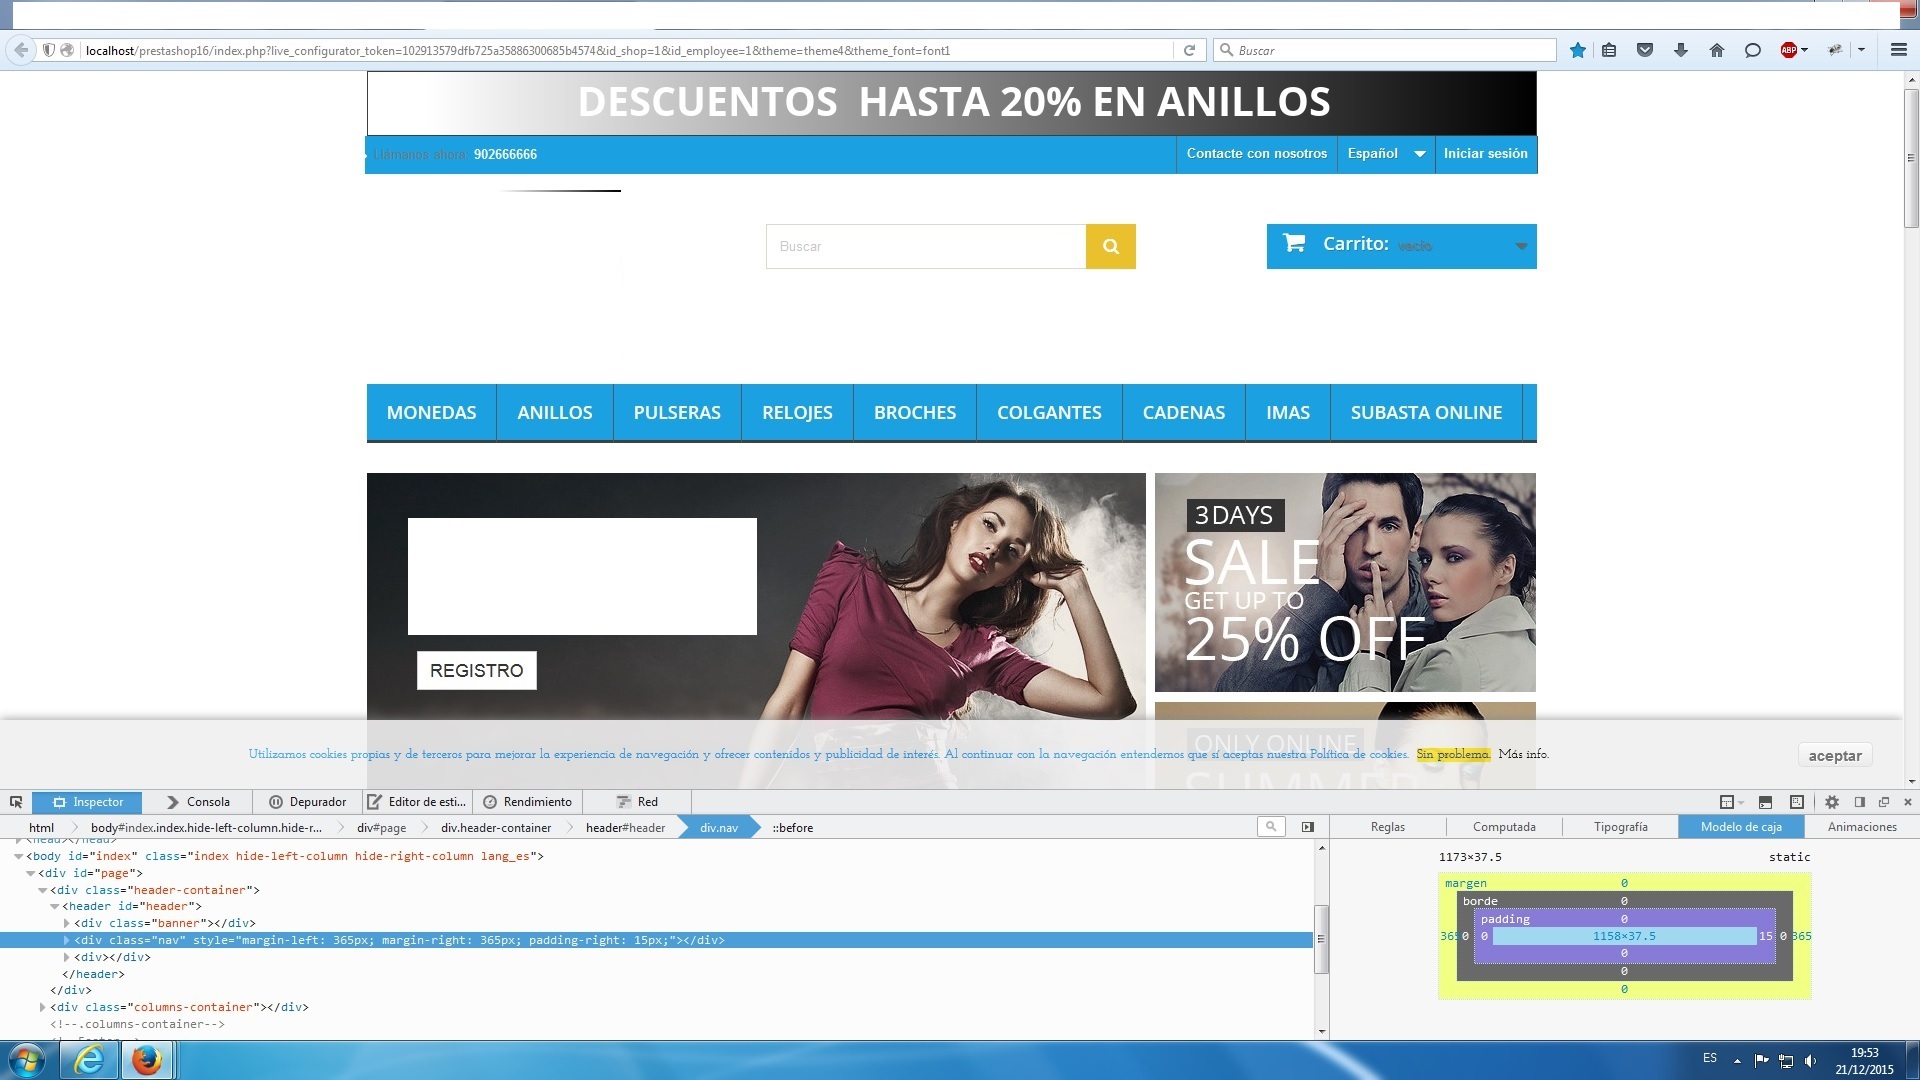Screen dimensions: 1920x1080
Task: Click the Firefox taskbar icon
Action: 147,1060
